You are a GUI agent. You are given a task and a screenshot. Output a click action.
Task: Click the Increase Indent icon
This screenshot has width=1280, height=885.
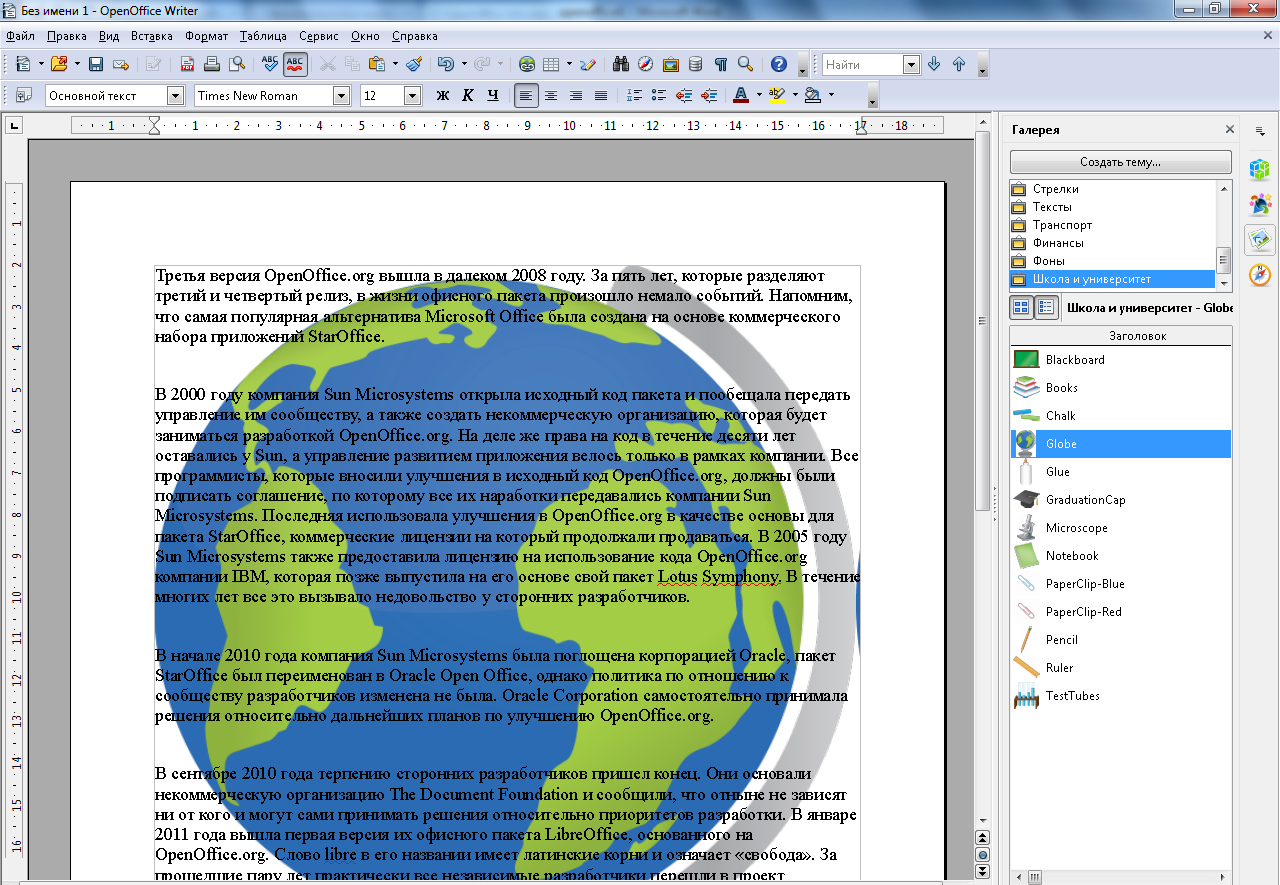tap(709, 96)
